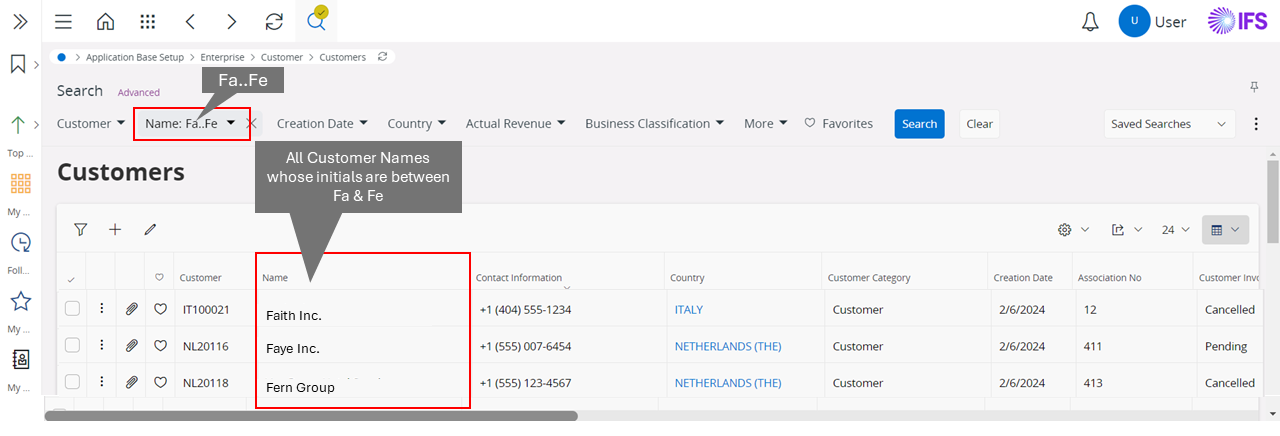The image size is (1280, 436).
Task: Expand the Country filter dropdown
Action: tap(417, 124)
